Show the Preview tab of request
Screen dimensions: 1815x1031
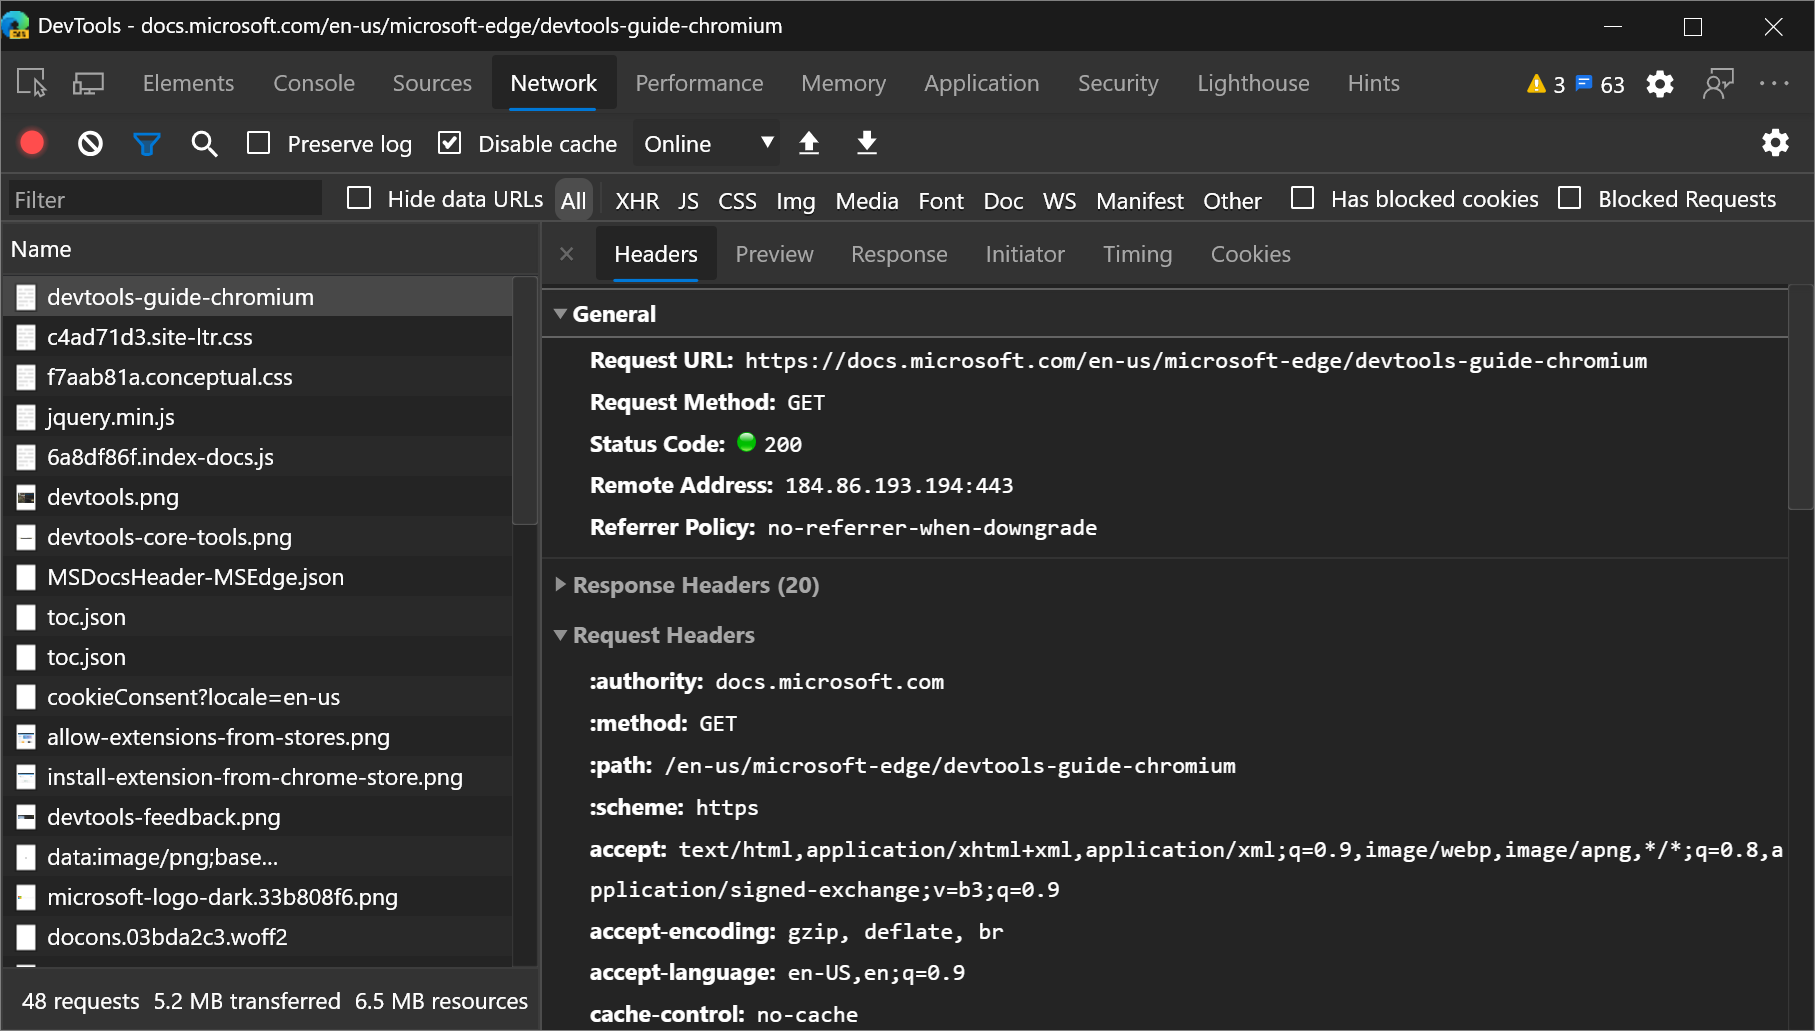[774, 254]
